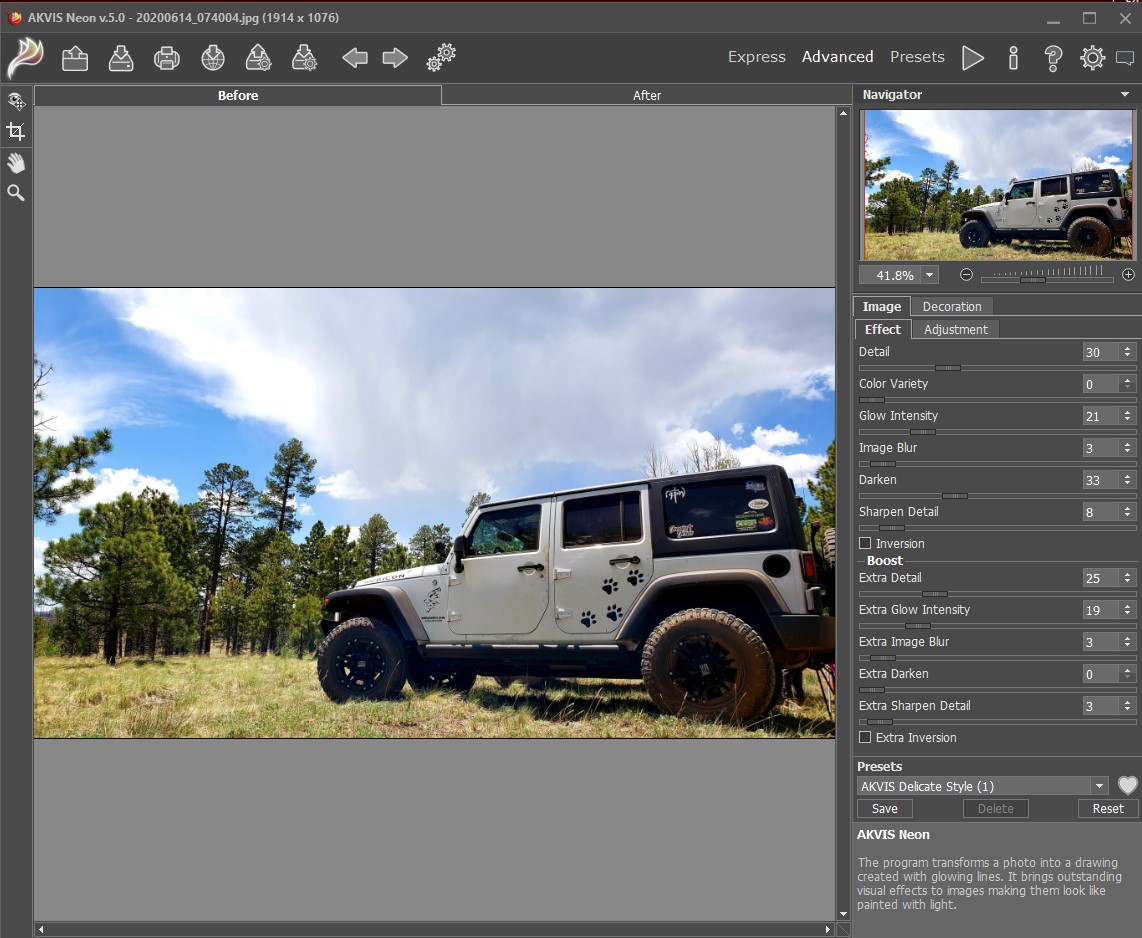Screen dimensions: 1142x938
Task: Open the presets dropdown showing AKVIS Delicate Style
Action: (x=1097, y=785)
